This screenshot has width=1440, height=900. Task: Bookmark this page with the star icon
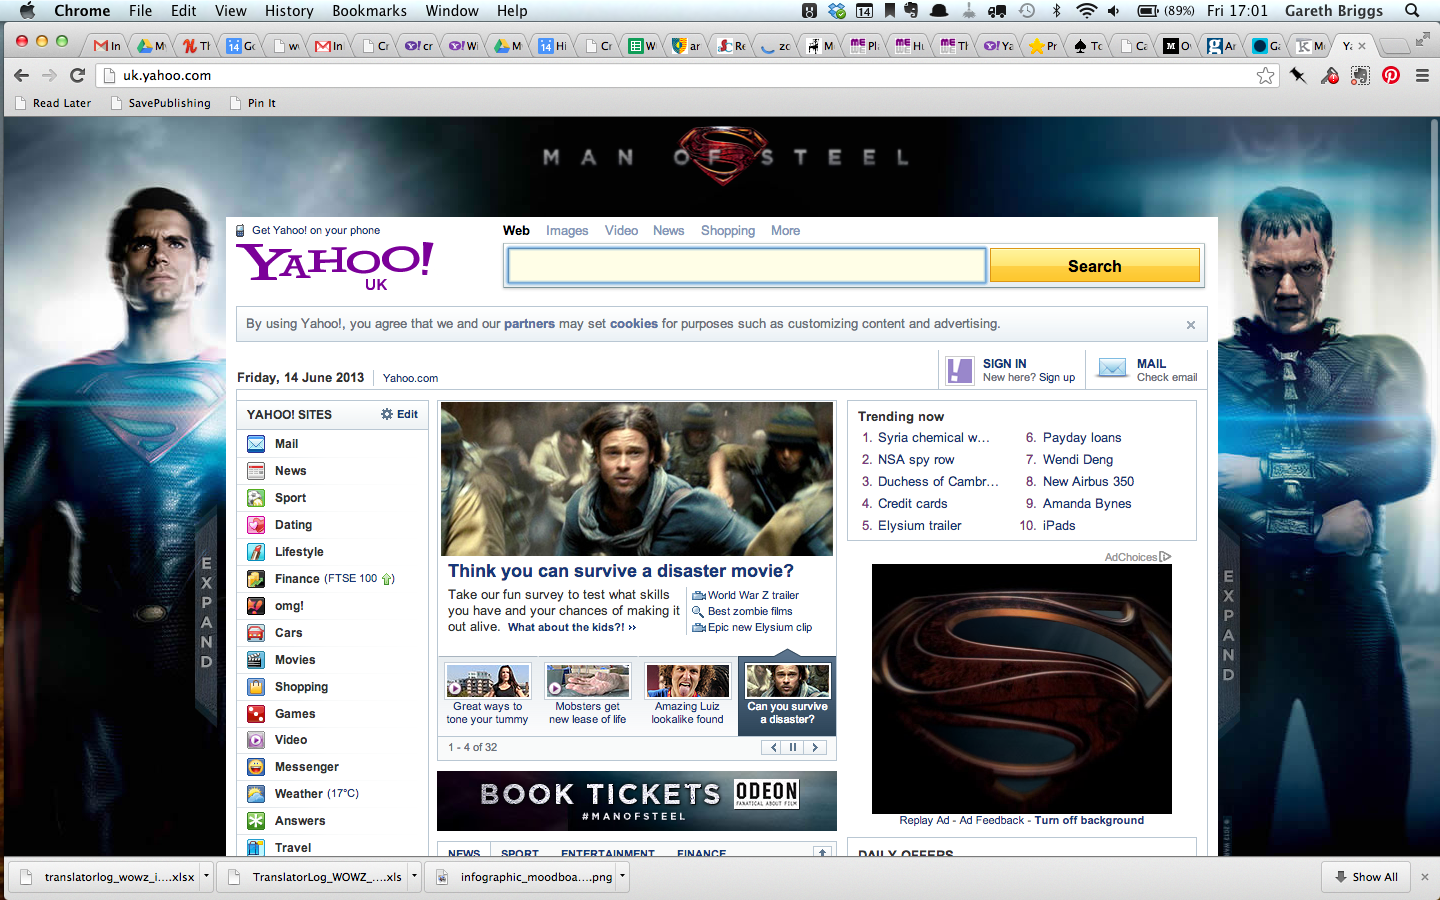click(1266, 75)
